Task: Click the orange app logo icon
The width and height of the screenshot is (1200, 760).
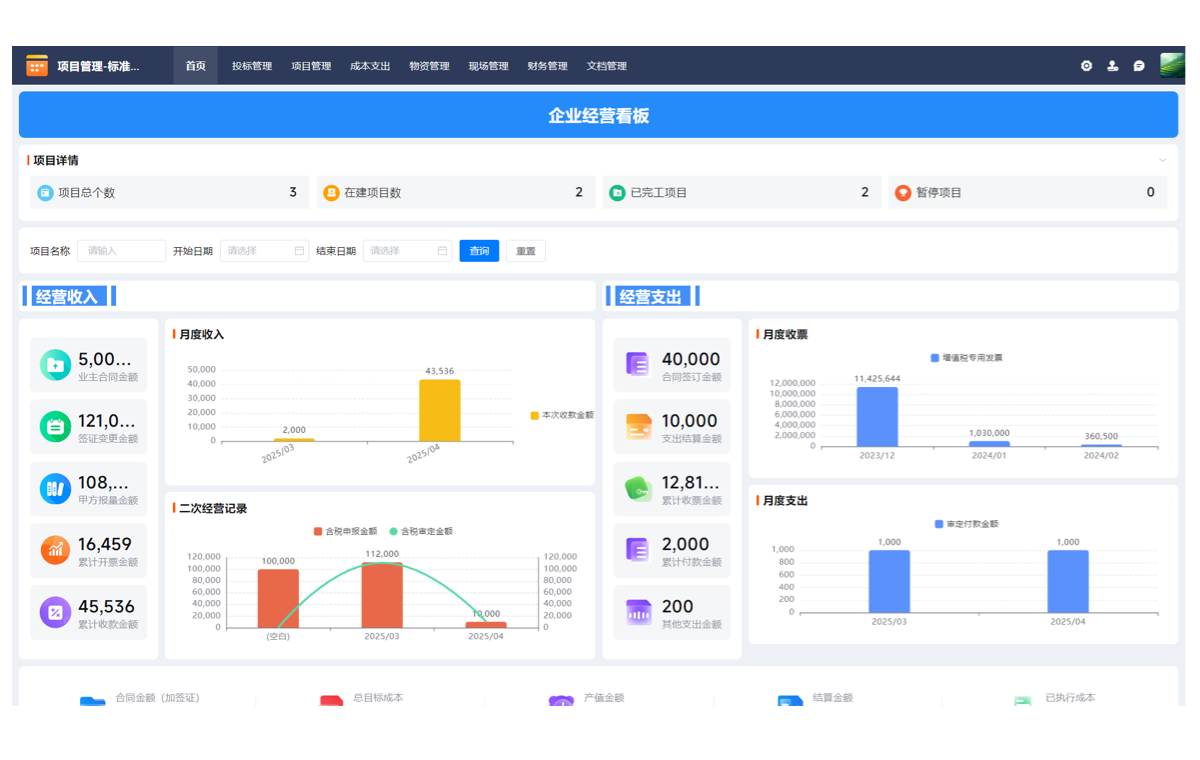Action: click(37, 66)
